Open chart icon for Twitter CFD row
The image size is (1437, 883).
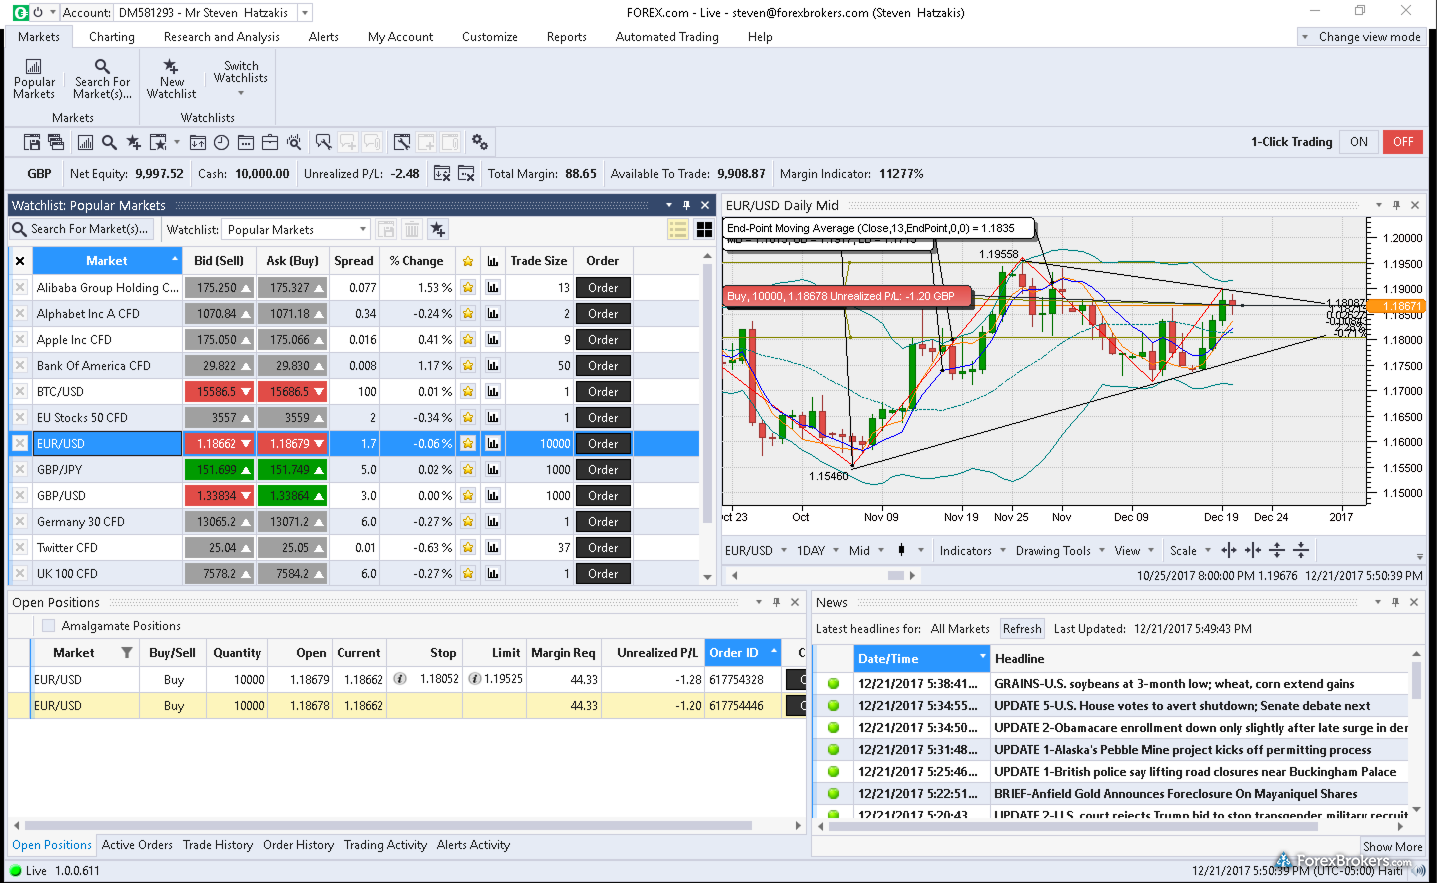coord(493,548)
